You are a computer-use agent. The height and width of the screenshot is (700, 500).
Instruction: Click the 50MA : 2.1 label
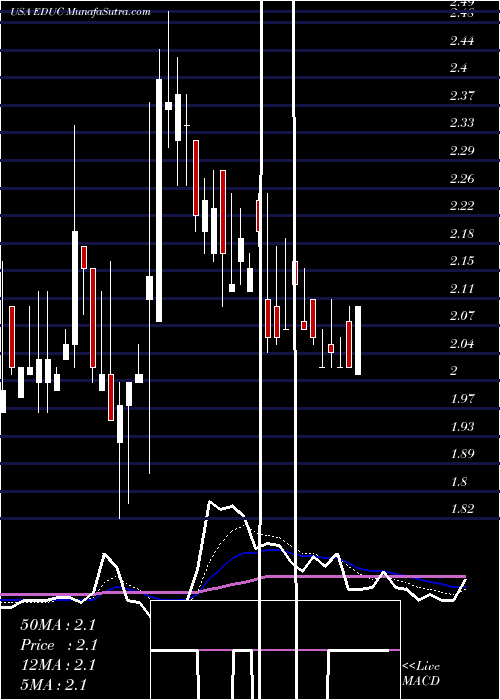pos(58,625)
